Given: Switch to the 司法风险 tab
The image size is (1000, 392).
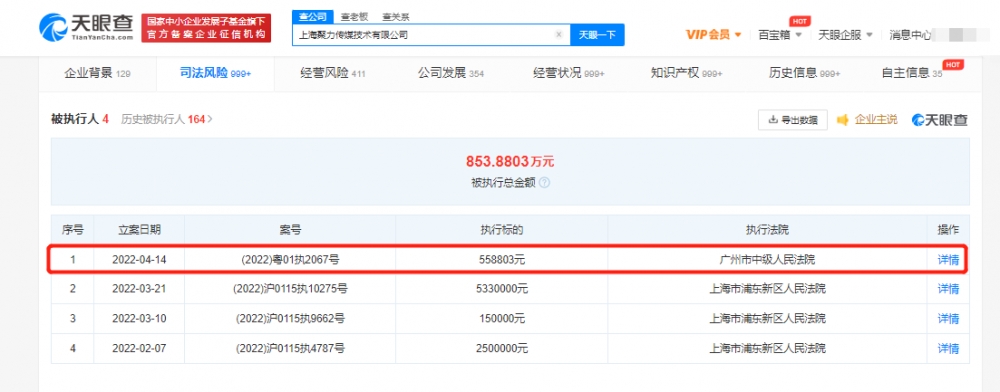Looking at the screenshot, I should (x=215, y=73).
